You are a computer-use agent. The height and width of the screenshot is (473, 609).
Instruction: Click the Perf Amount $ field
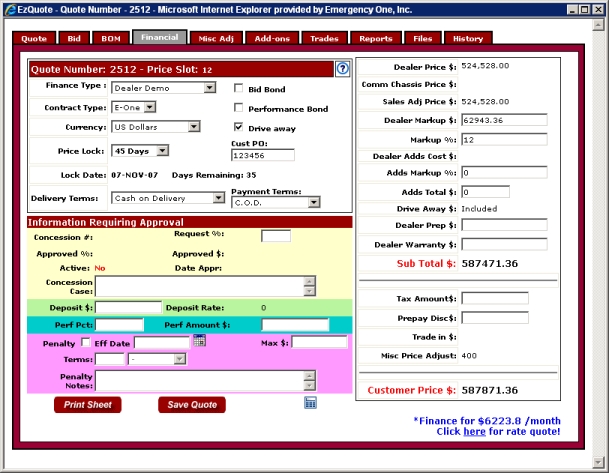click(x=295, y=325)
